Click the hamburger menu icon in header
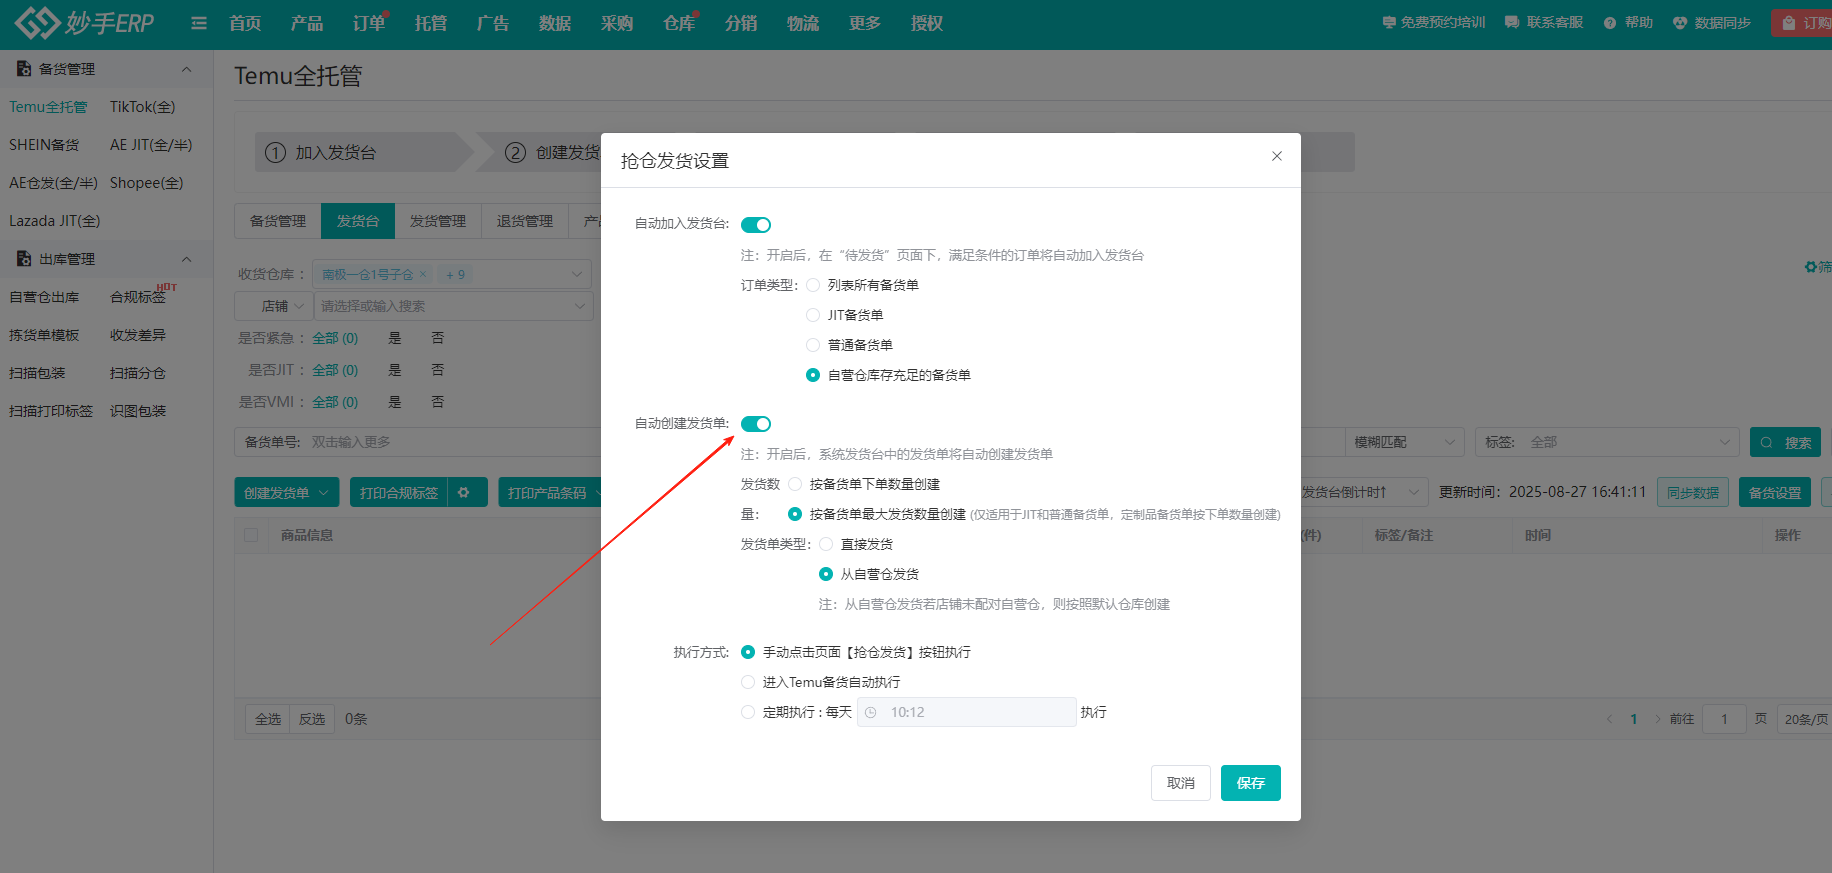 [x=199, y=23]
